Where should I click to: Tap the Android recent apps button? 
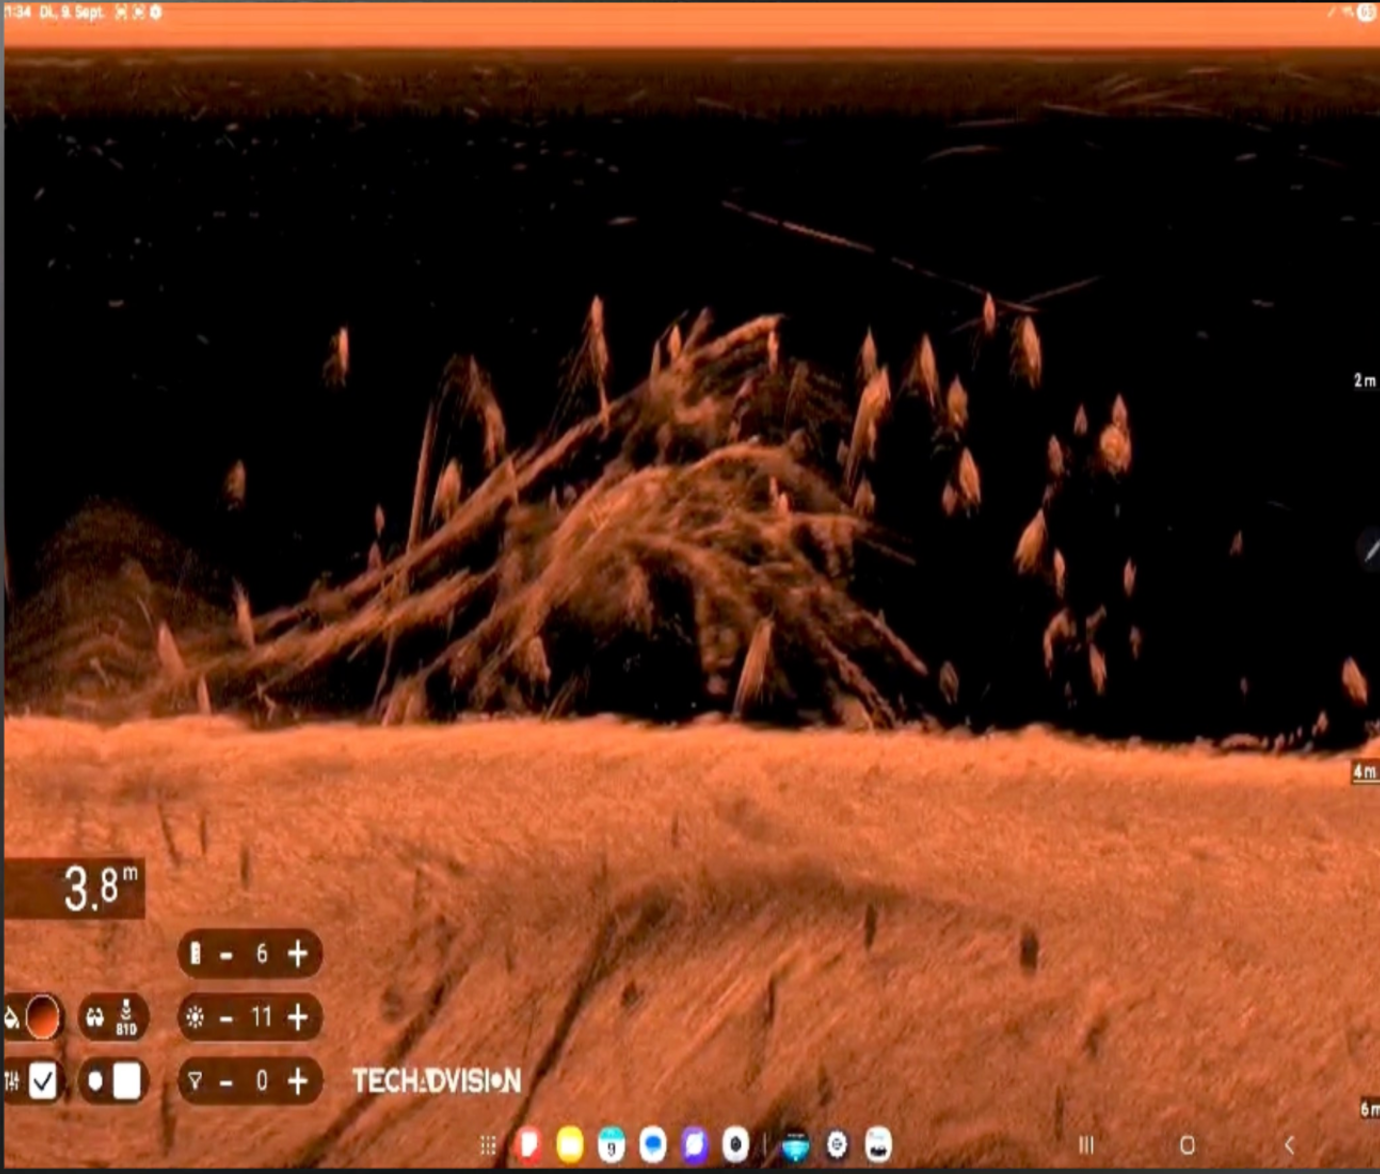tap(1086, 1145)
